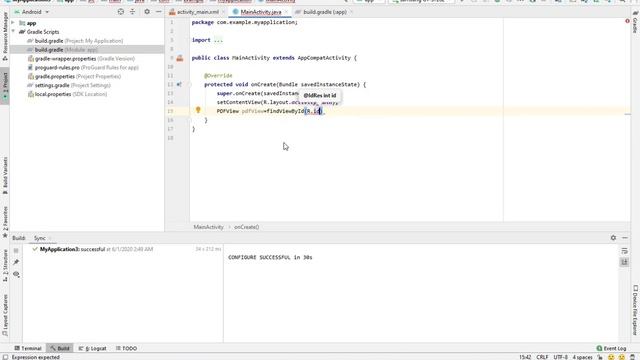Image resolution: width=640 pixels, height=360 pixels.
Task: Open Project panel settings gear
Action: (x=147, y=12)
